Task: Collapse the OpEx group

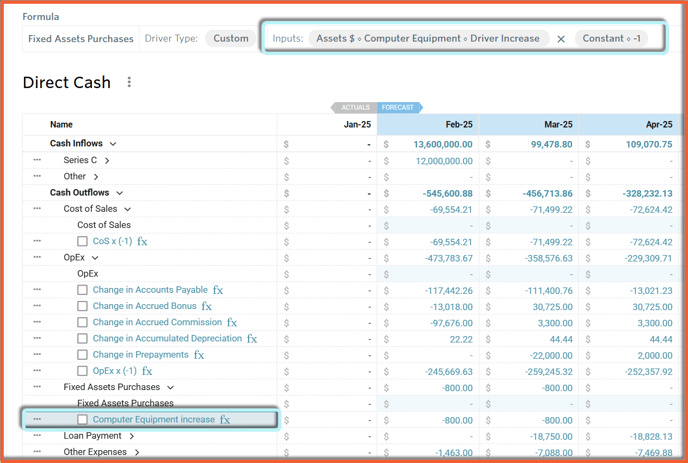Action: pos(95,258)
